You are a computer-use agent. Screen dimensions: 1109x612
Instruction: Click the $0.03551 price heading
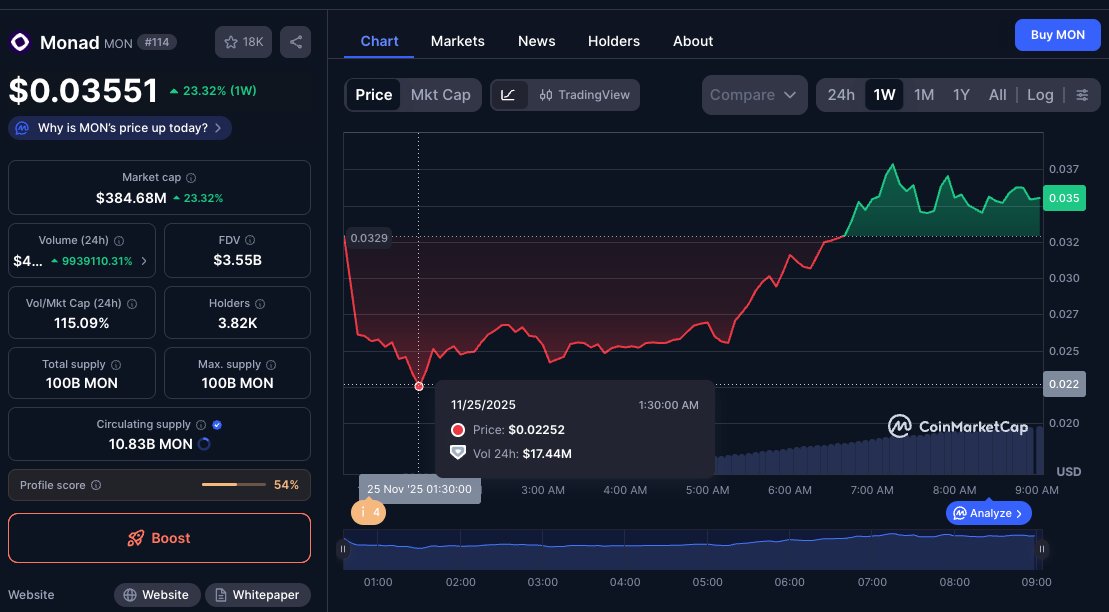pyautogui.click(x=83, y=91)
